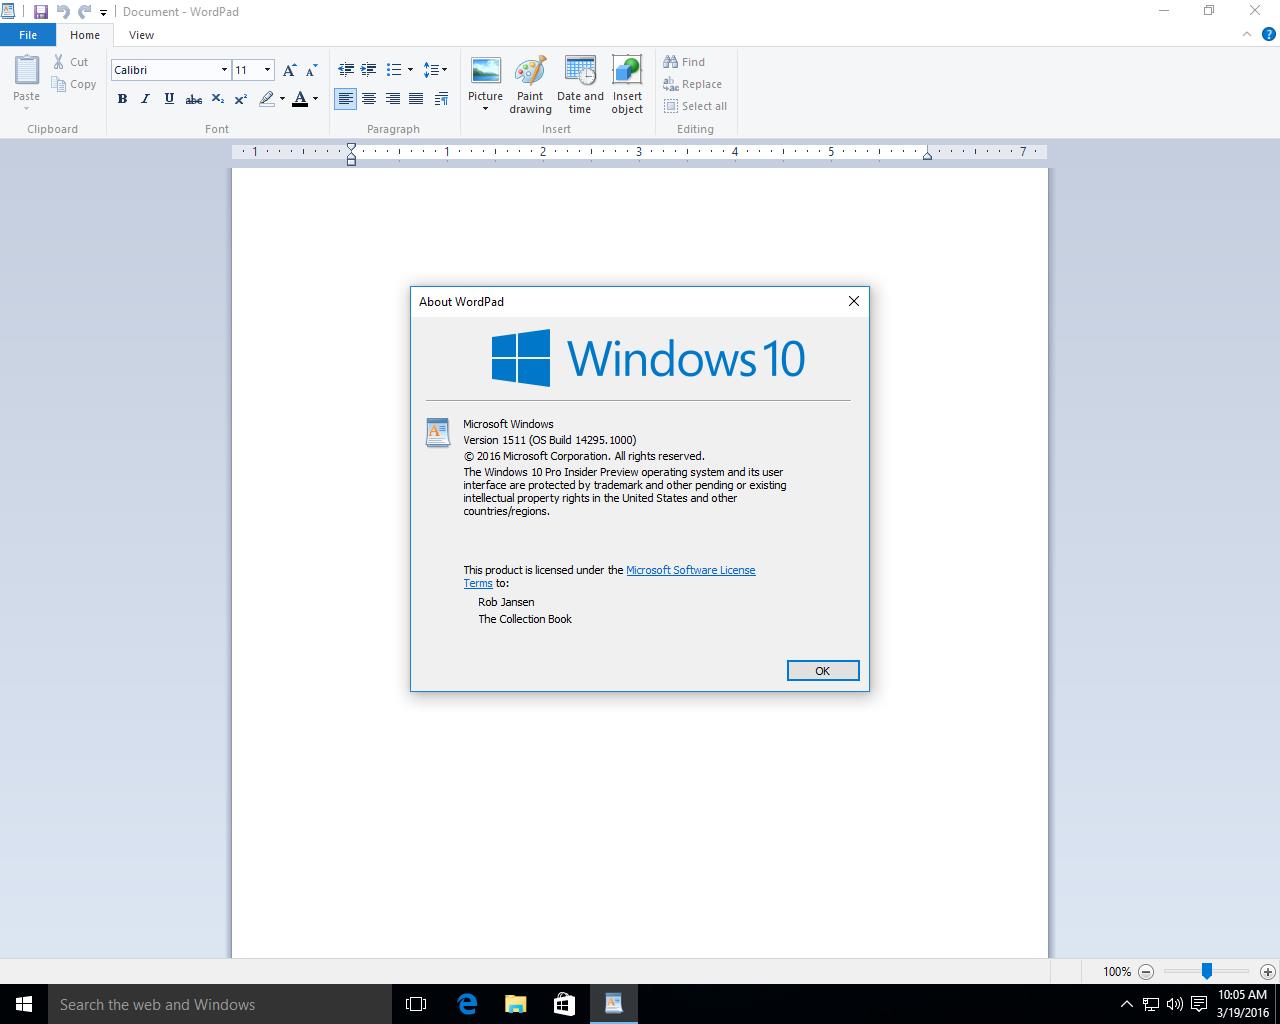Open Microsoft Software License link

691,570
